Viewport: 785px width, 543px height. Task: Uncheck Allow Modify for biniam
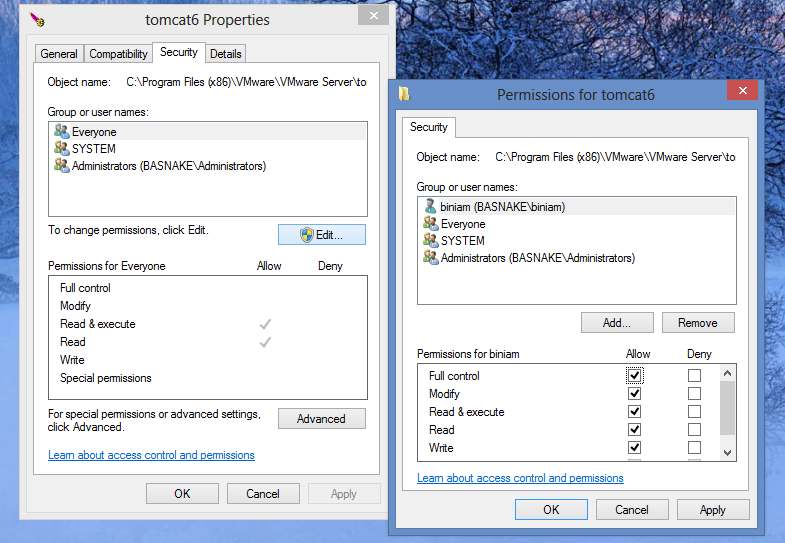(634, 393)
